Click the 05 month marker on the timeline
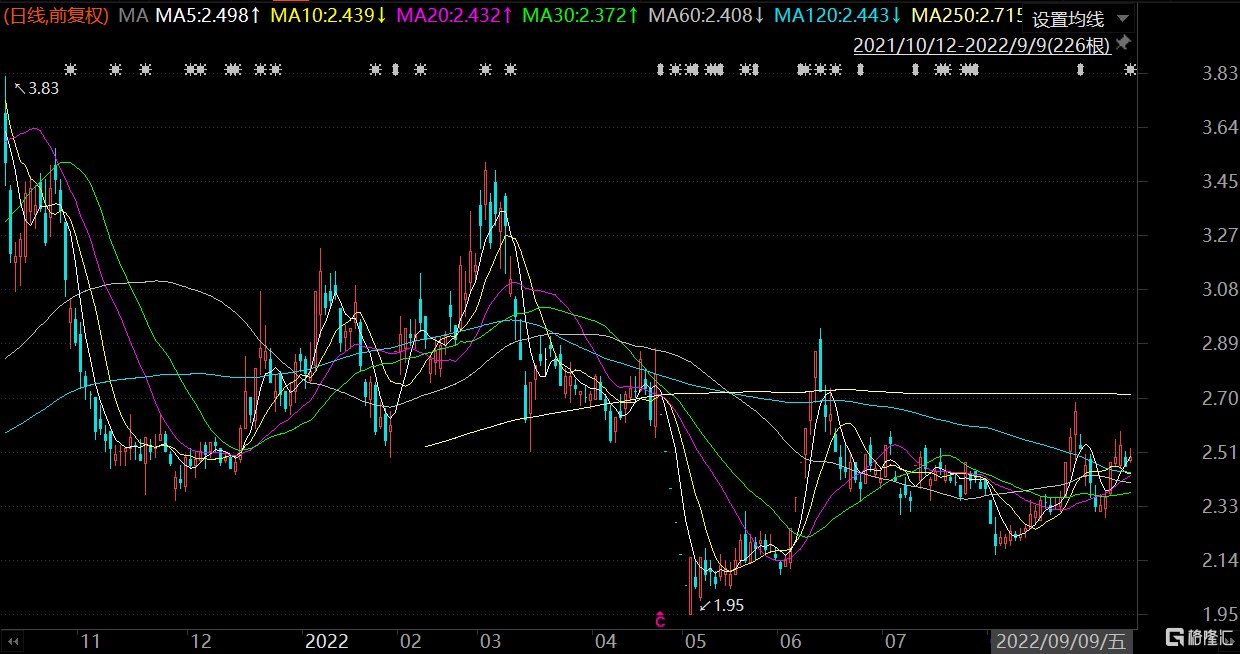 pyautogui.click(x=695, y=641)
